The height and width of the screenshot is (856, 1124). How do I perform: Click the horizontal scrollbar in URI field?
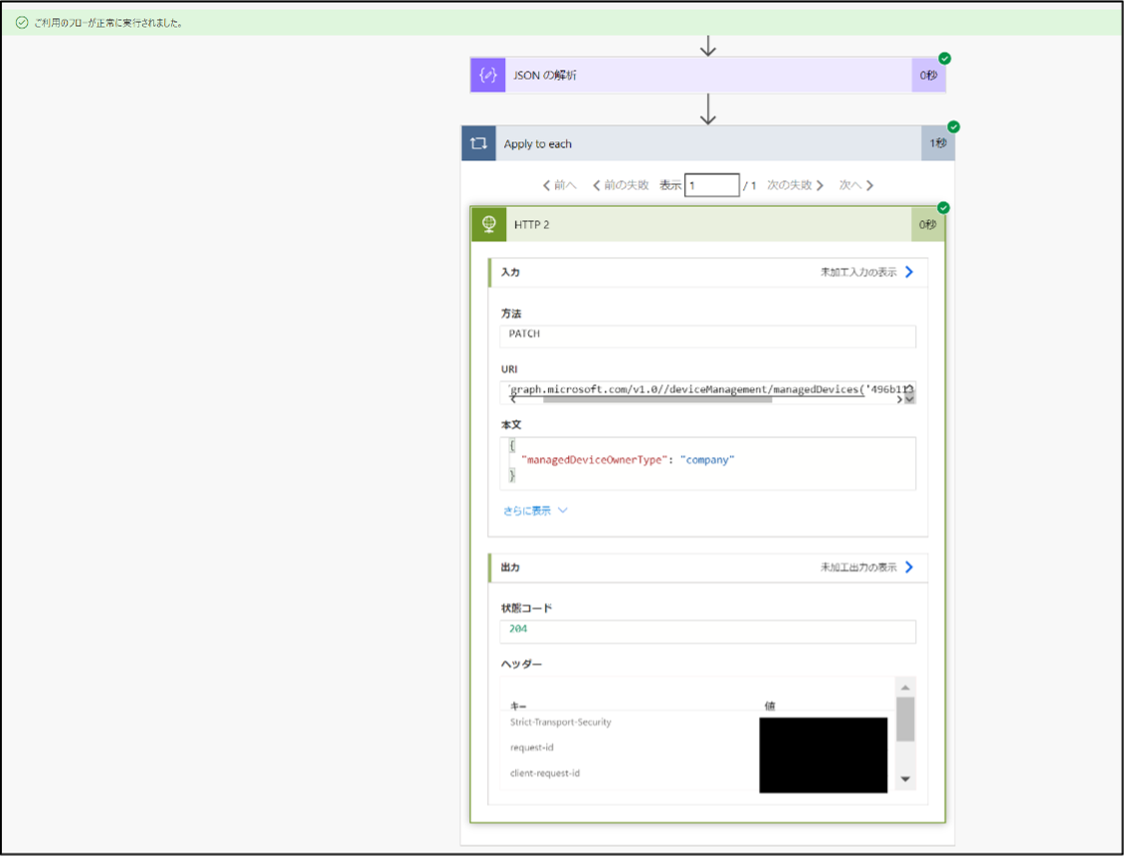pyautogui.click(x=657, y=400)
